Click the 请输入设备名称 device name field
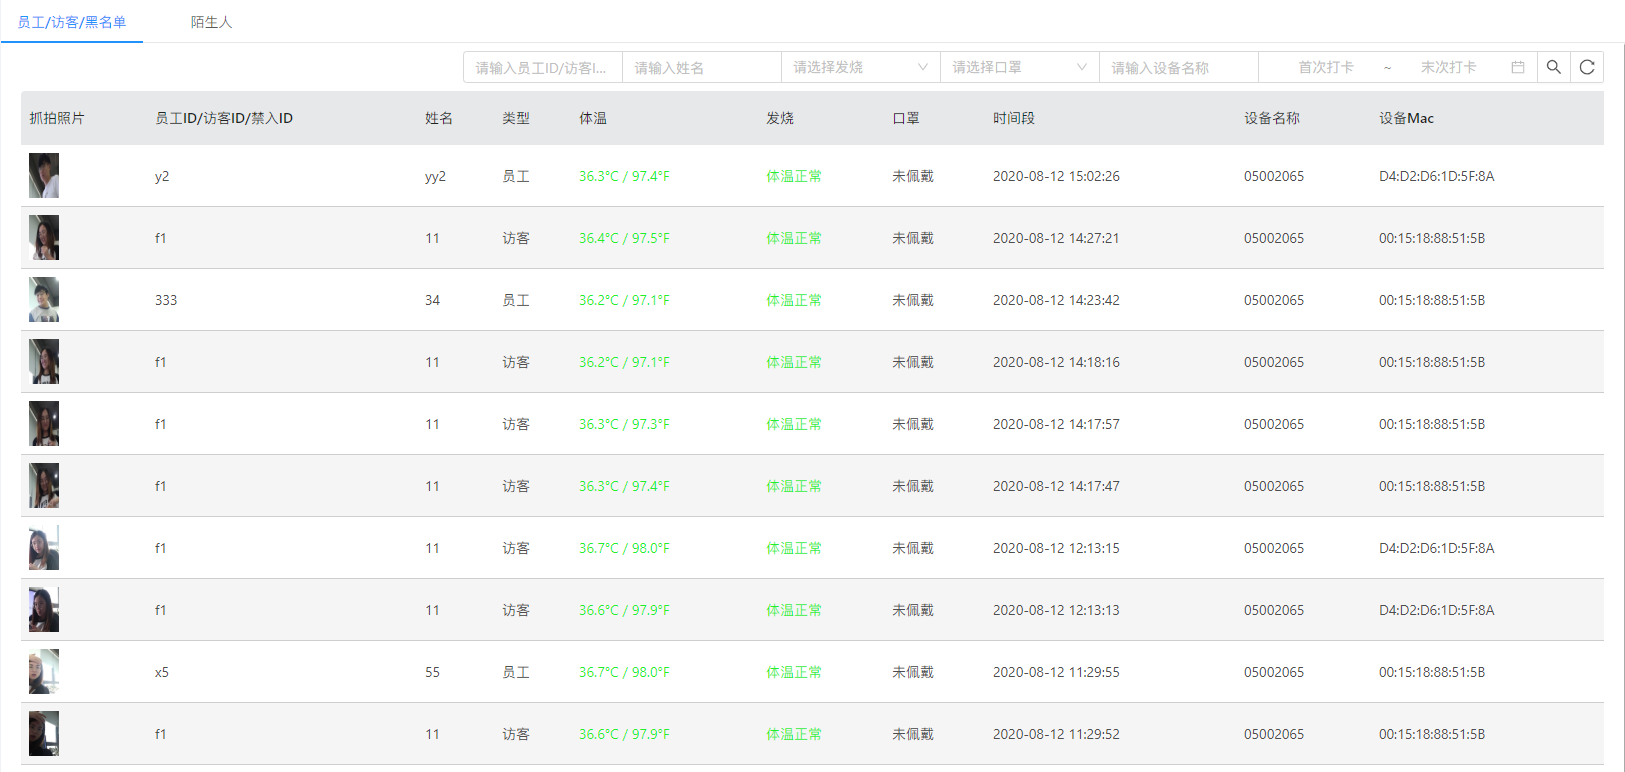This screenshot has height=772, width=1625. [1178, 67]
